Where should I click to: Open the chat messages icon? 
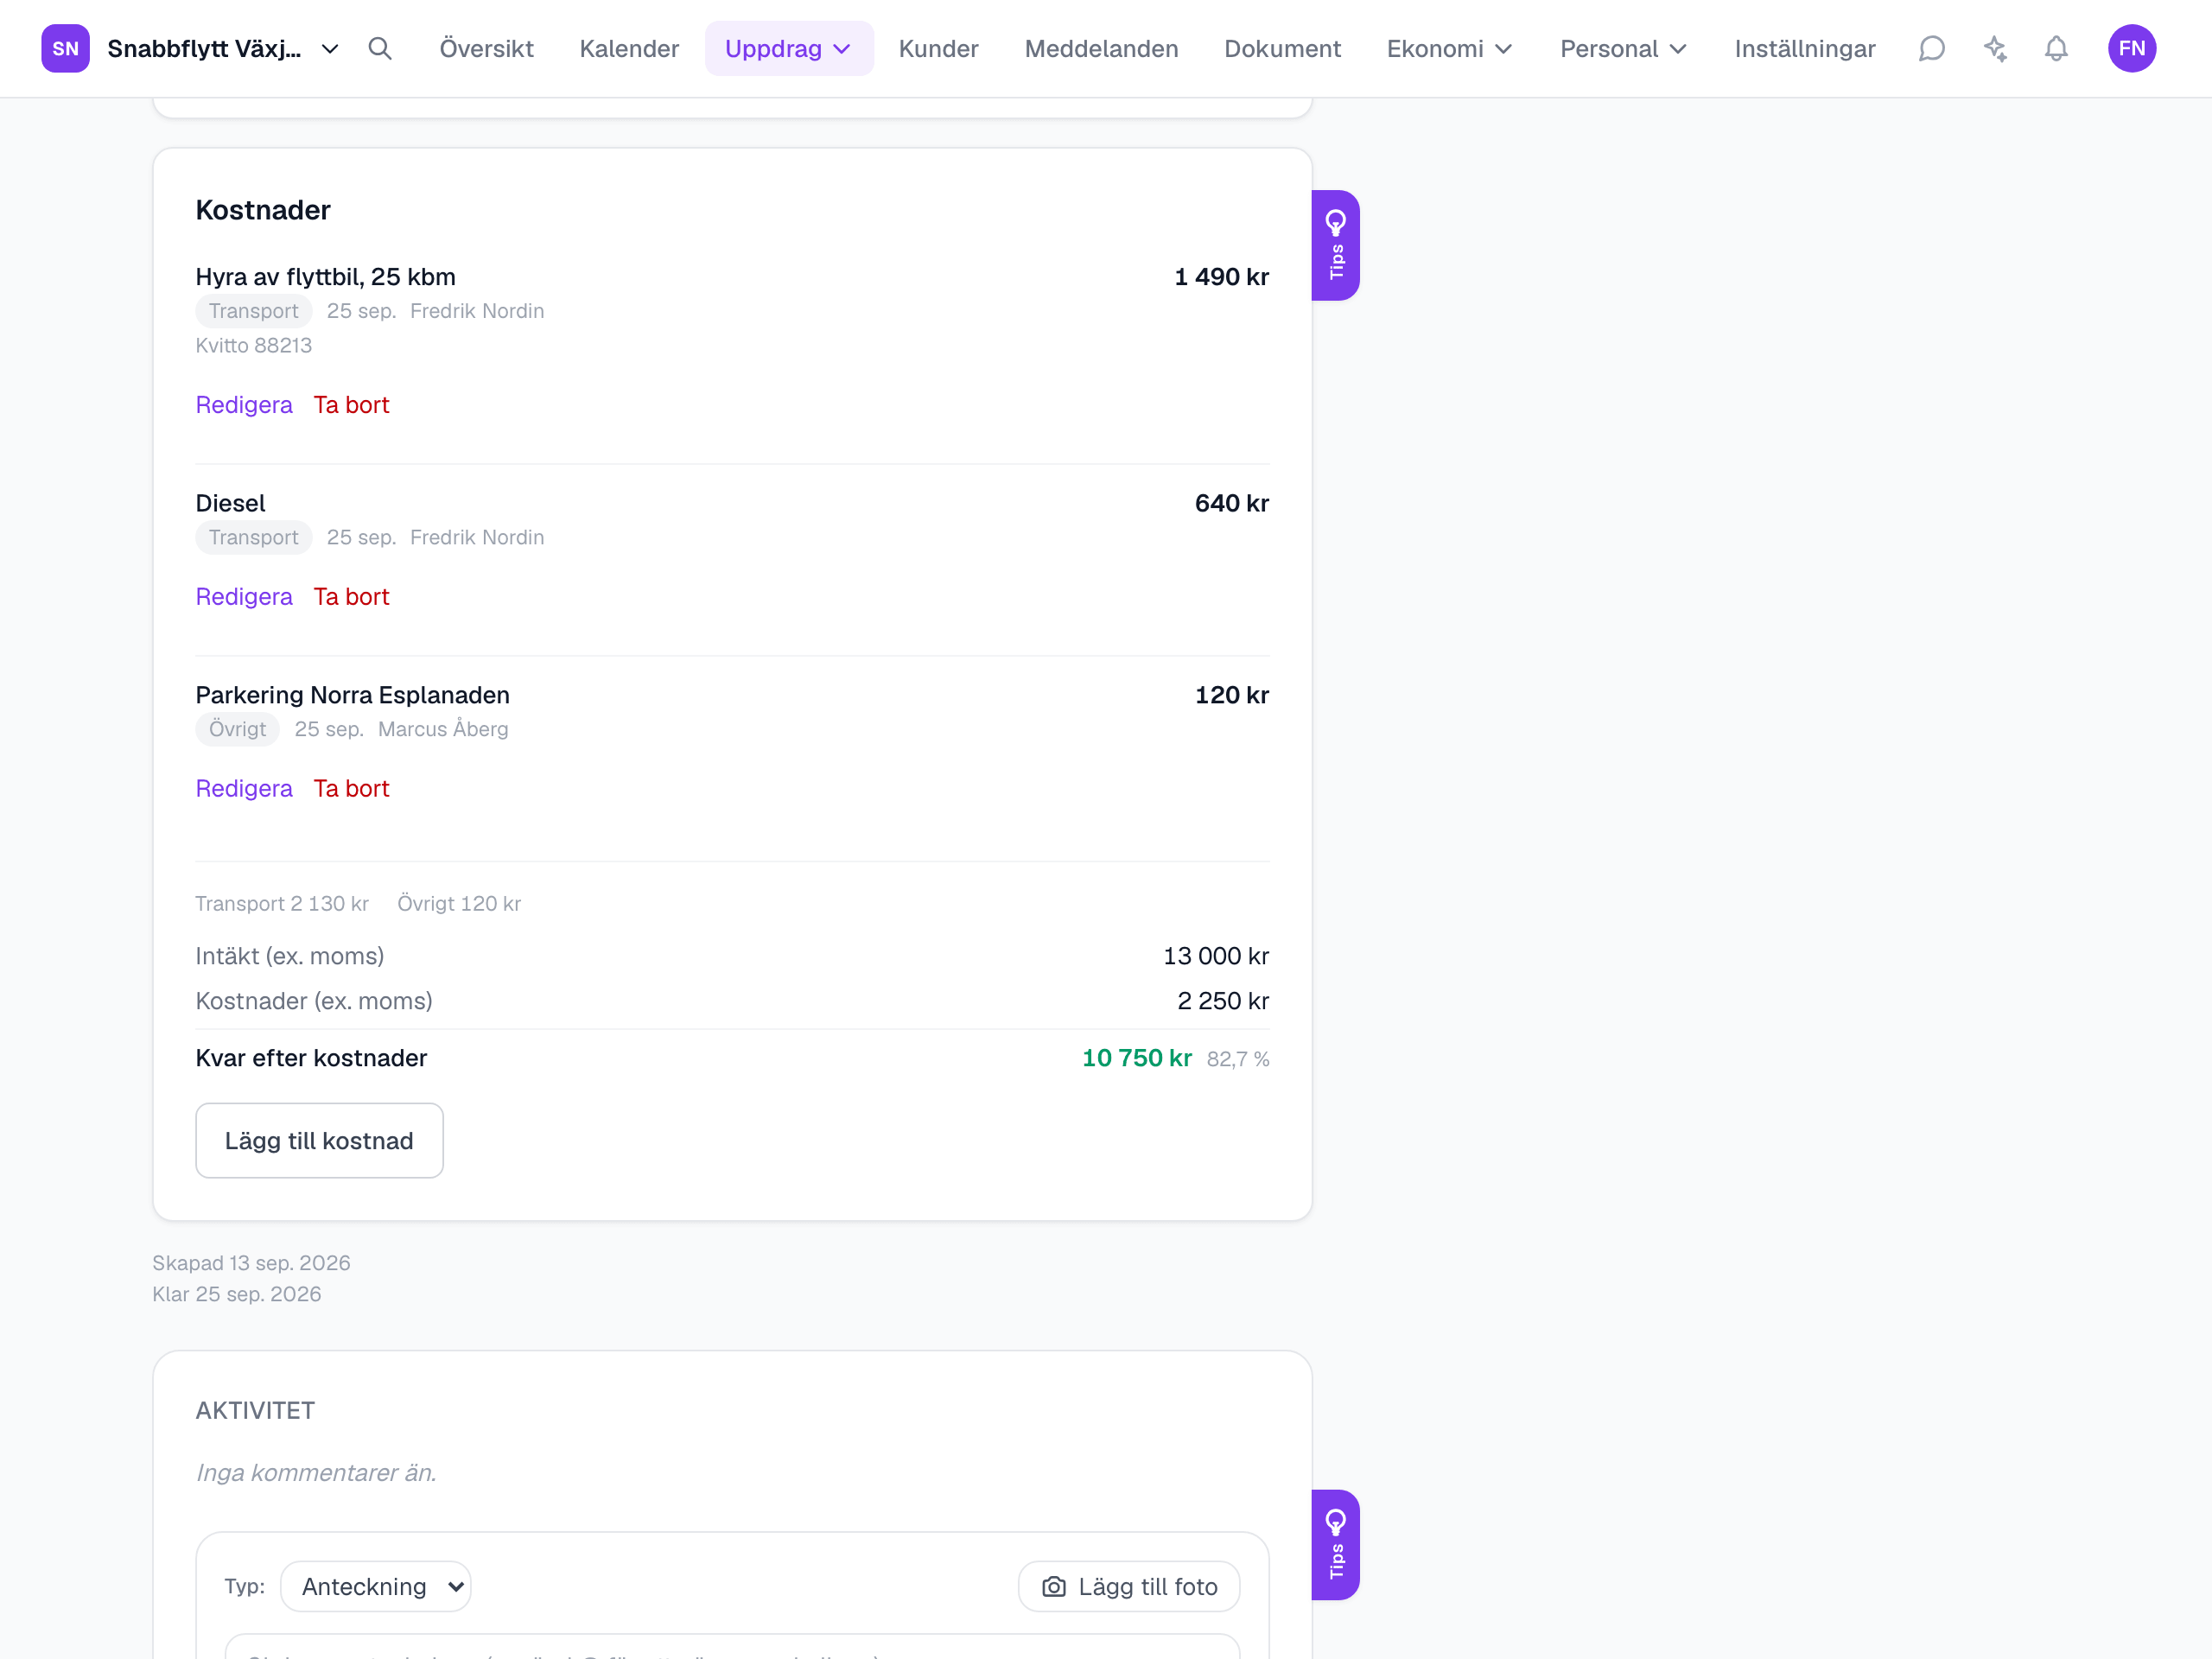[x=1931, y=49]
